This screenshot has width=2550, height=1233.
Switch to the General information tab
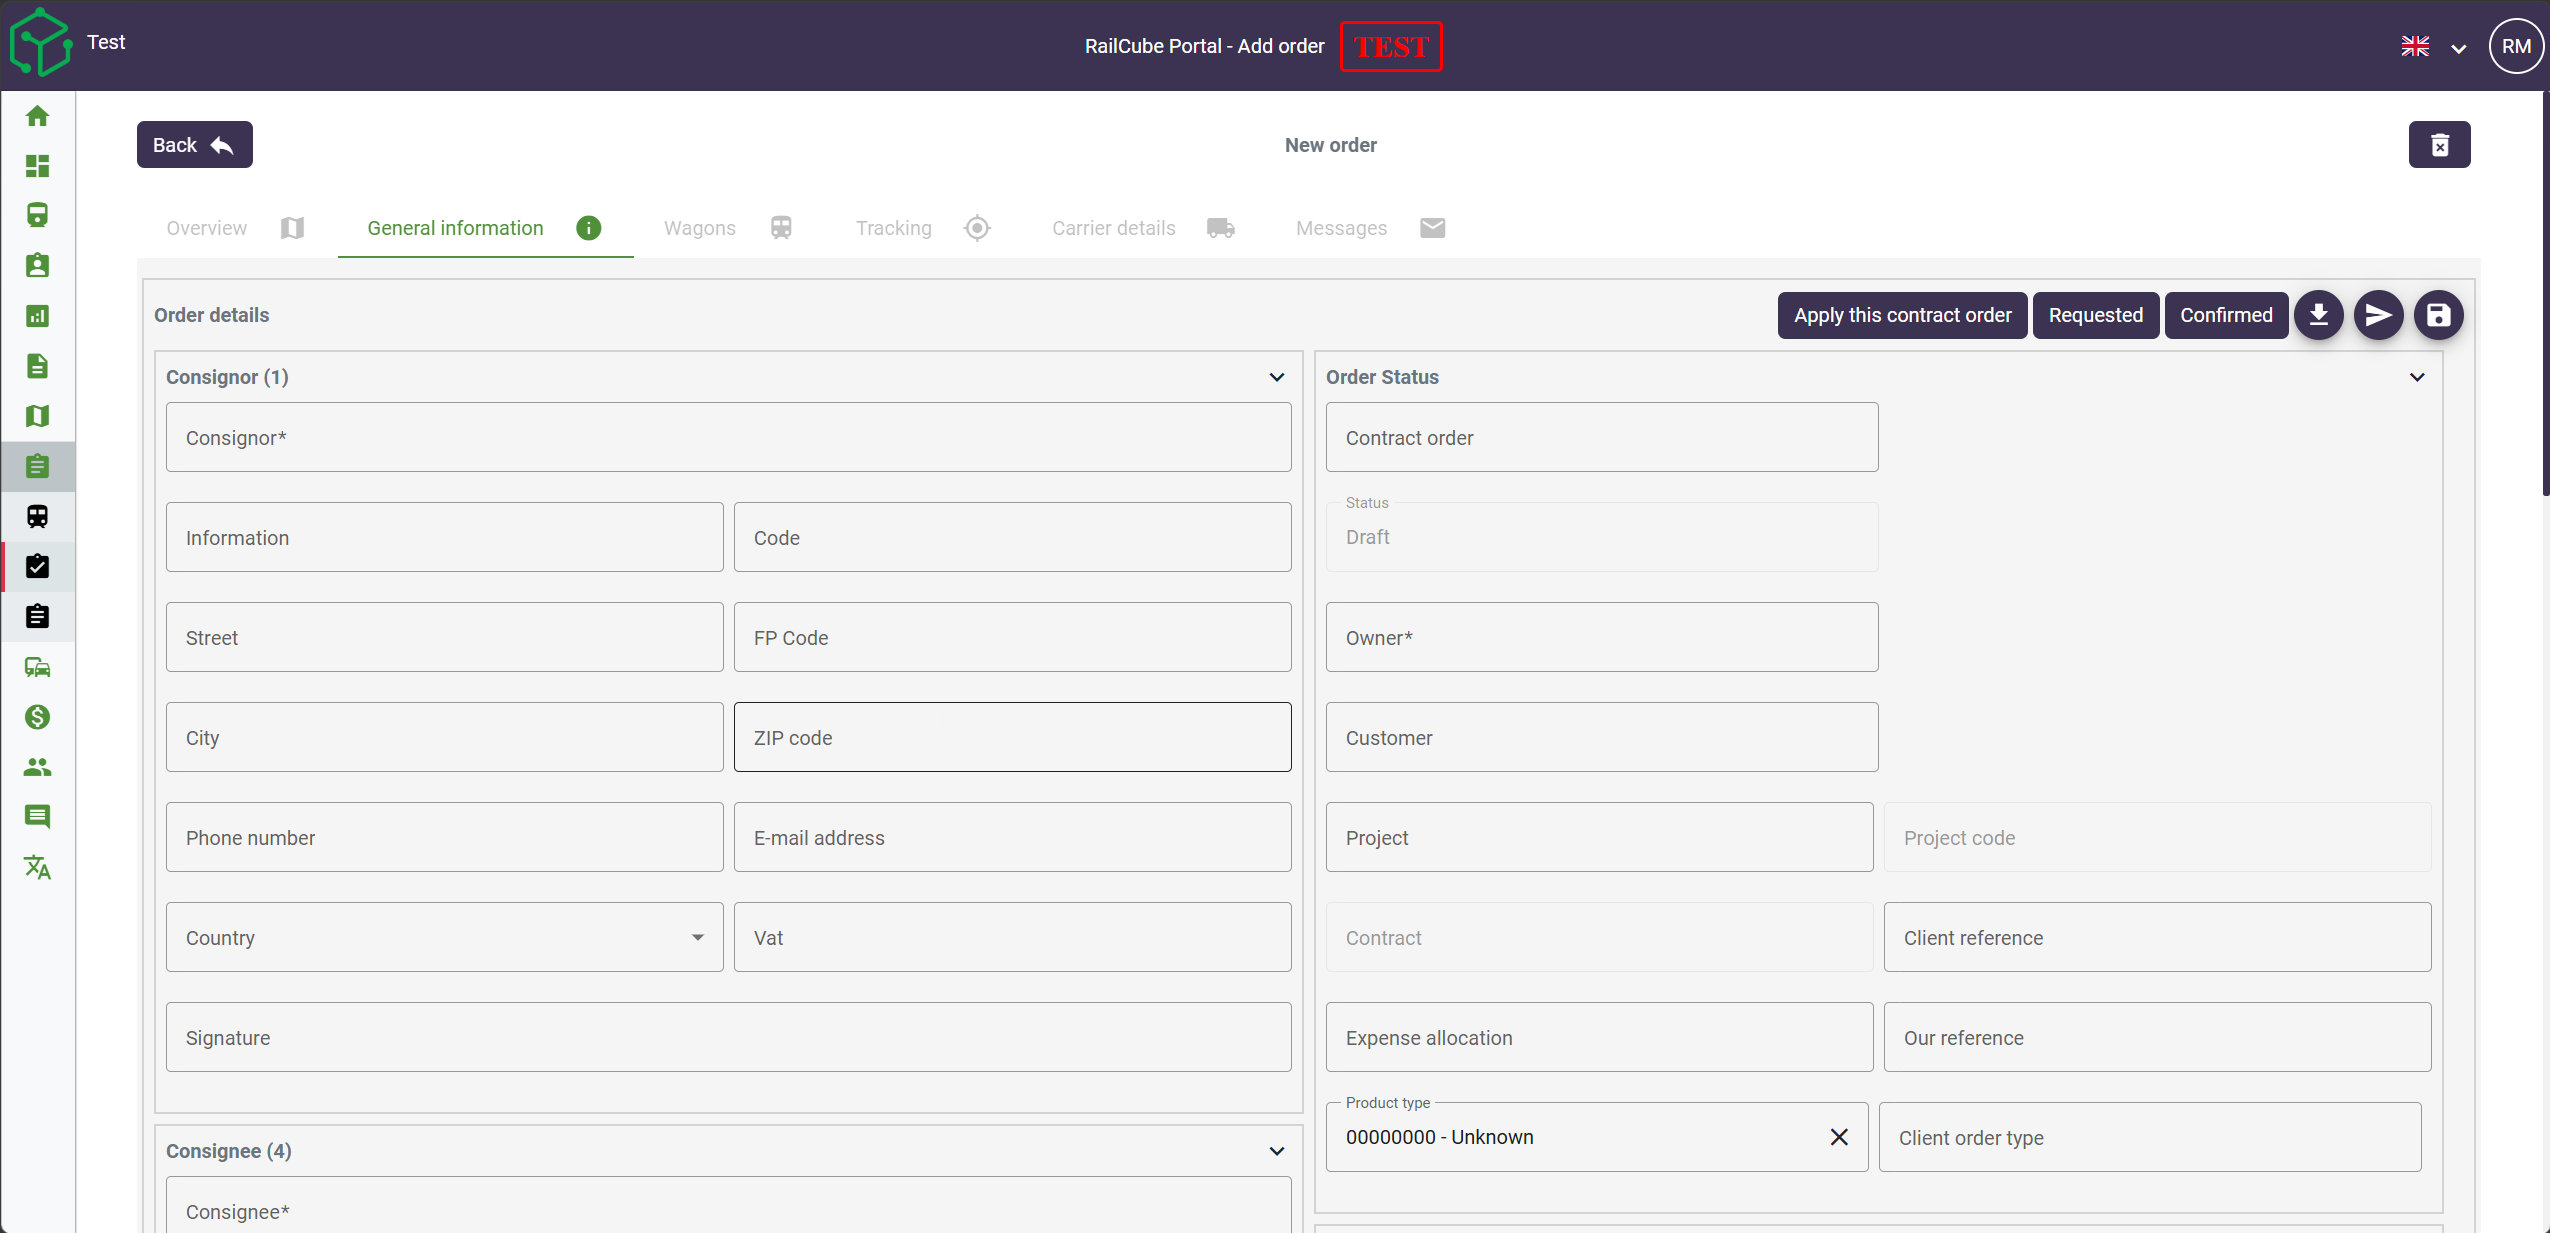pos(485,228)
